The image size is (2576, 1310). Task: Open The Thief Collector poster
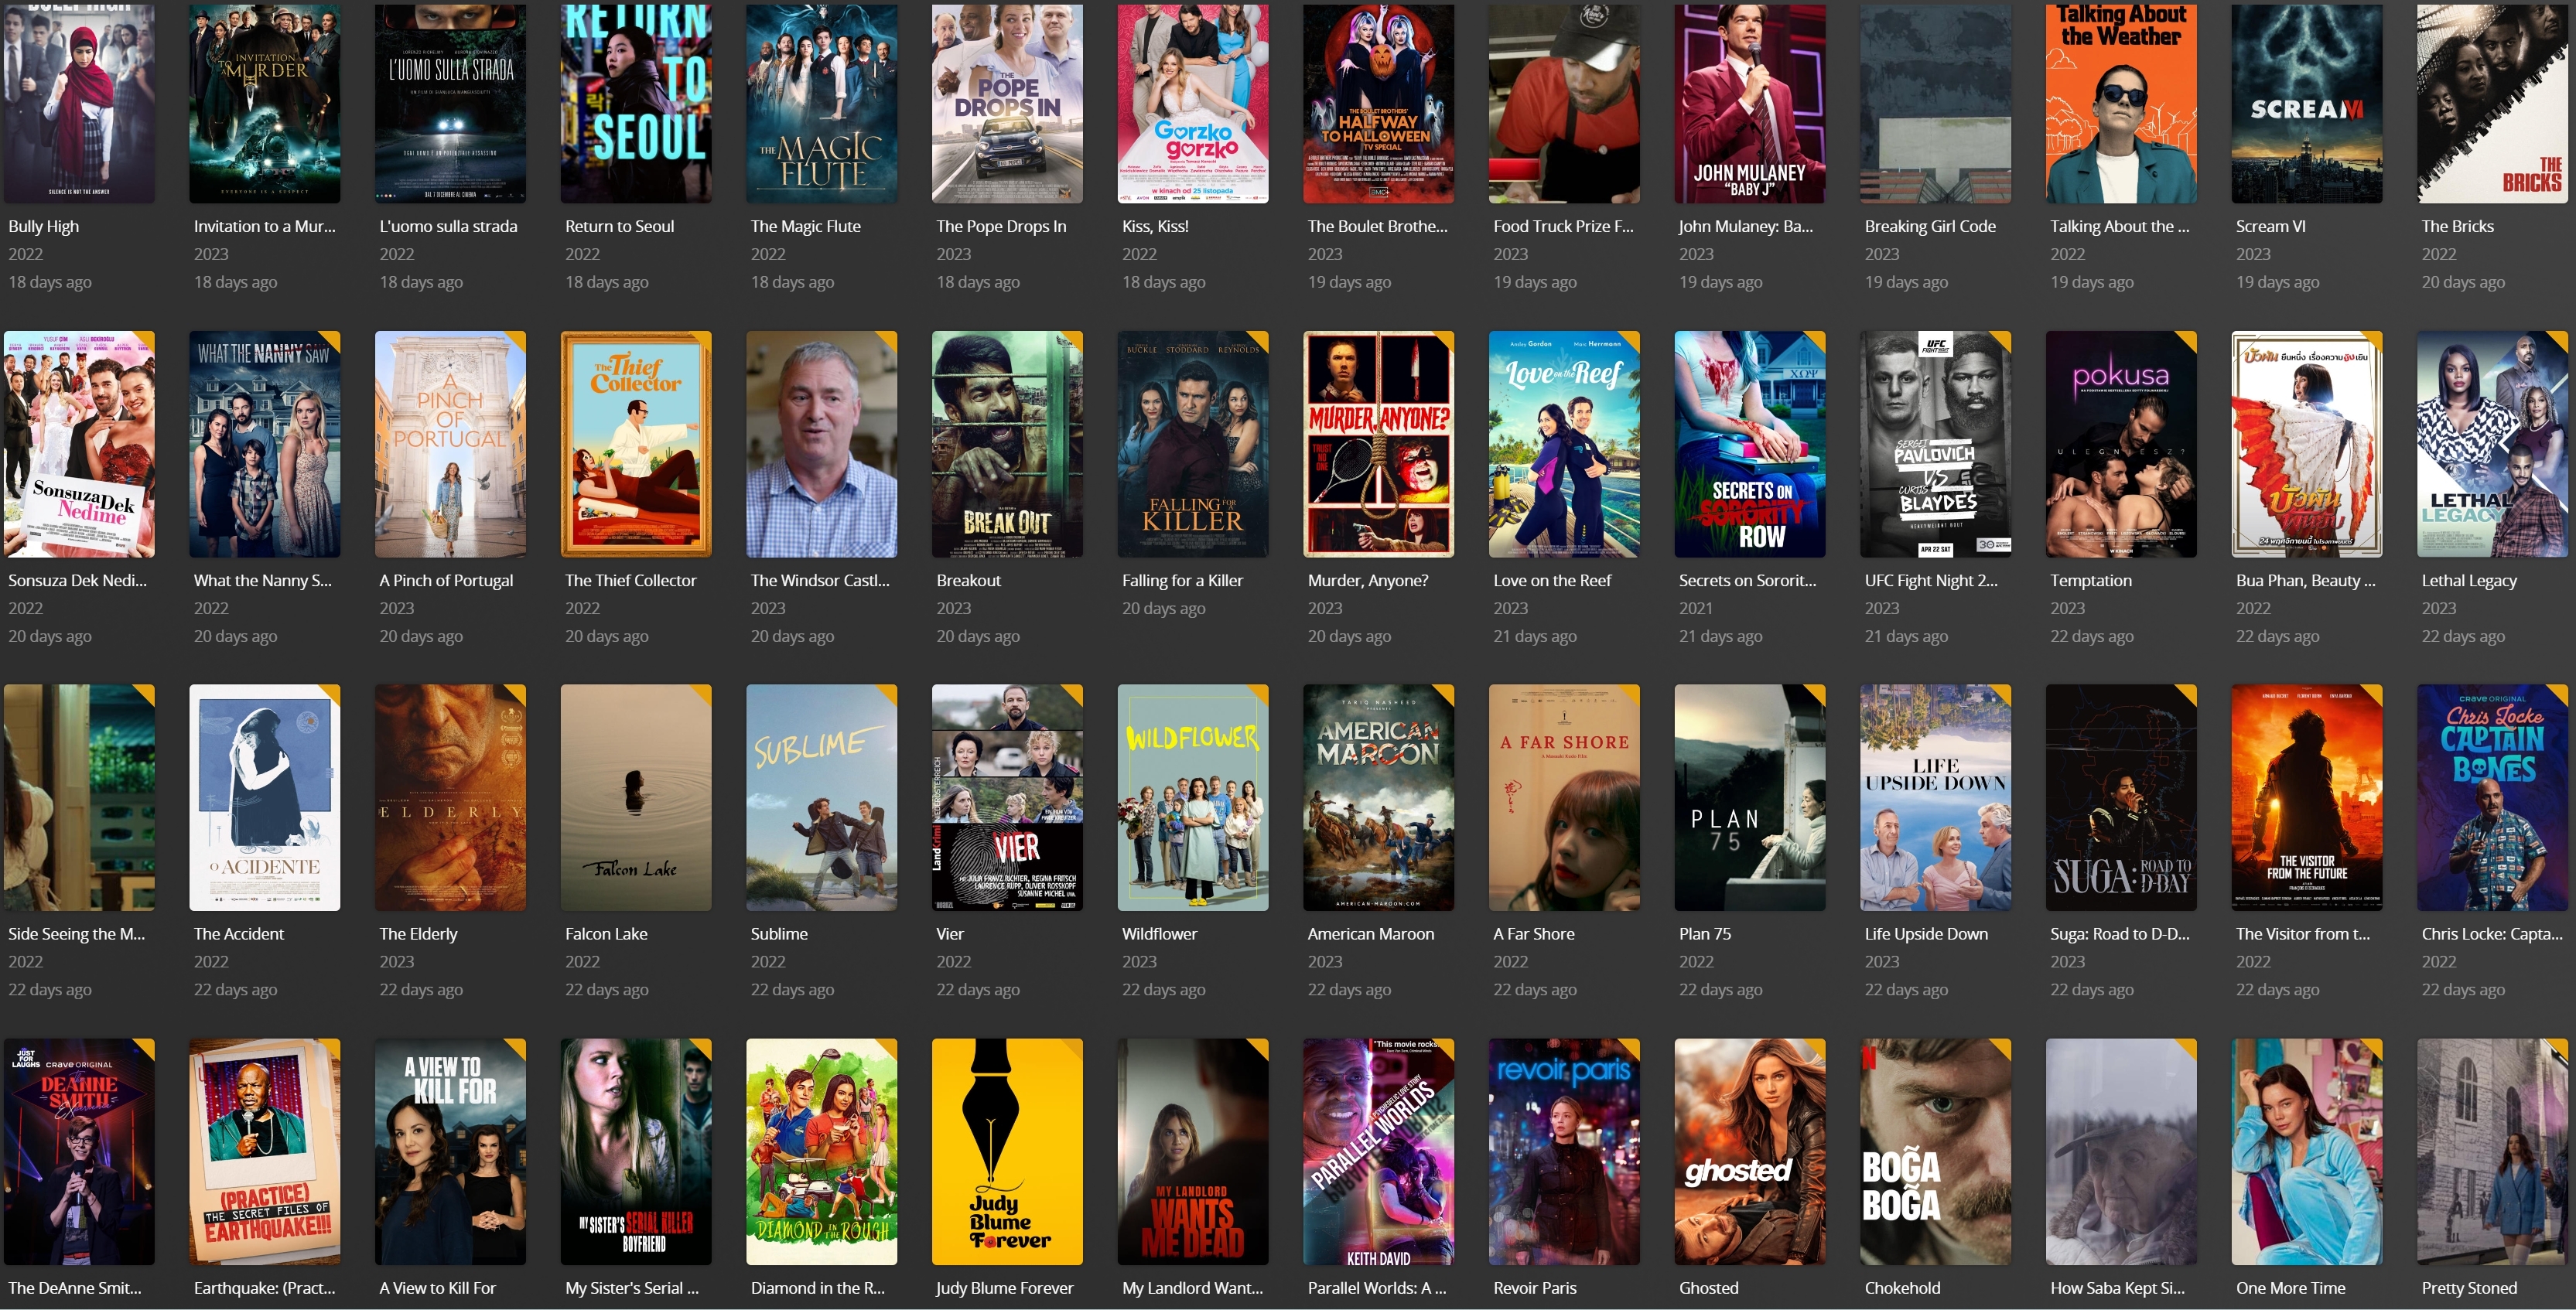coord(636,444)
